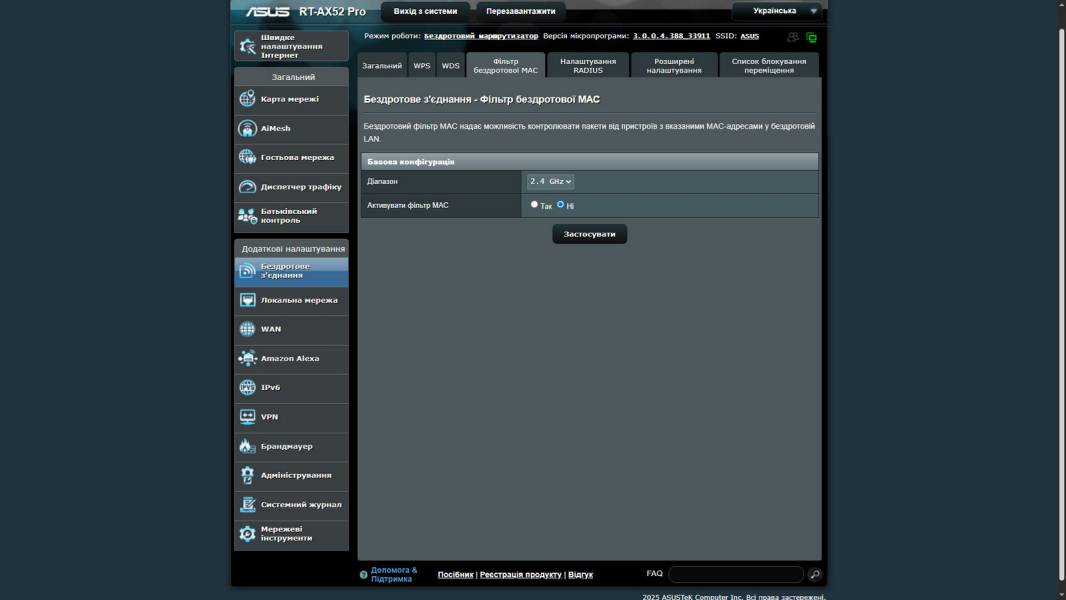Expand the Українська language dropdown
The height and width of the screenshot is (600, 1066).
[x=777, y=11]
